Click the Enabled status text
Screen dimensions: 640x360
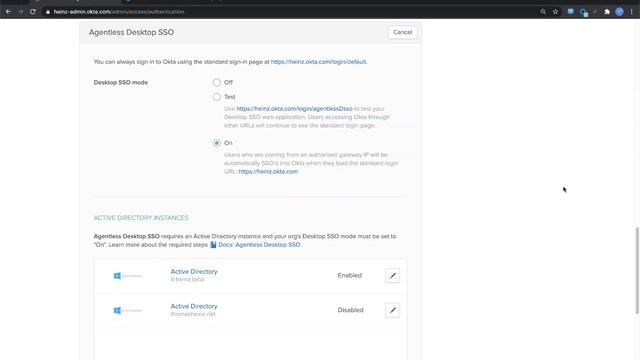(350, 276)
